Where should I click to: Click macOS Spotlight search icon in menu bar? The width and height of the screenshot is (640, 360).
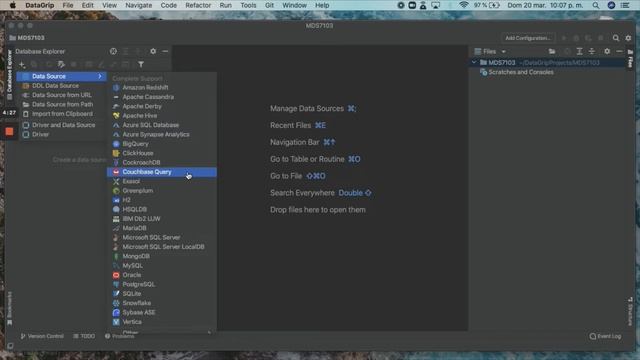596,5
